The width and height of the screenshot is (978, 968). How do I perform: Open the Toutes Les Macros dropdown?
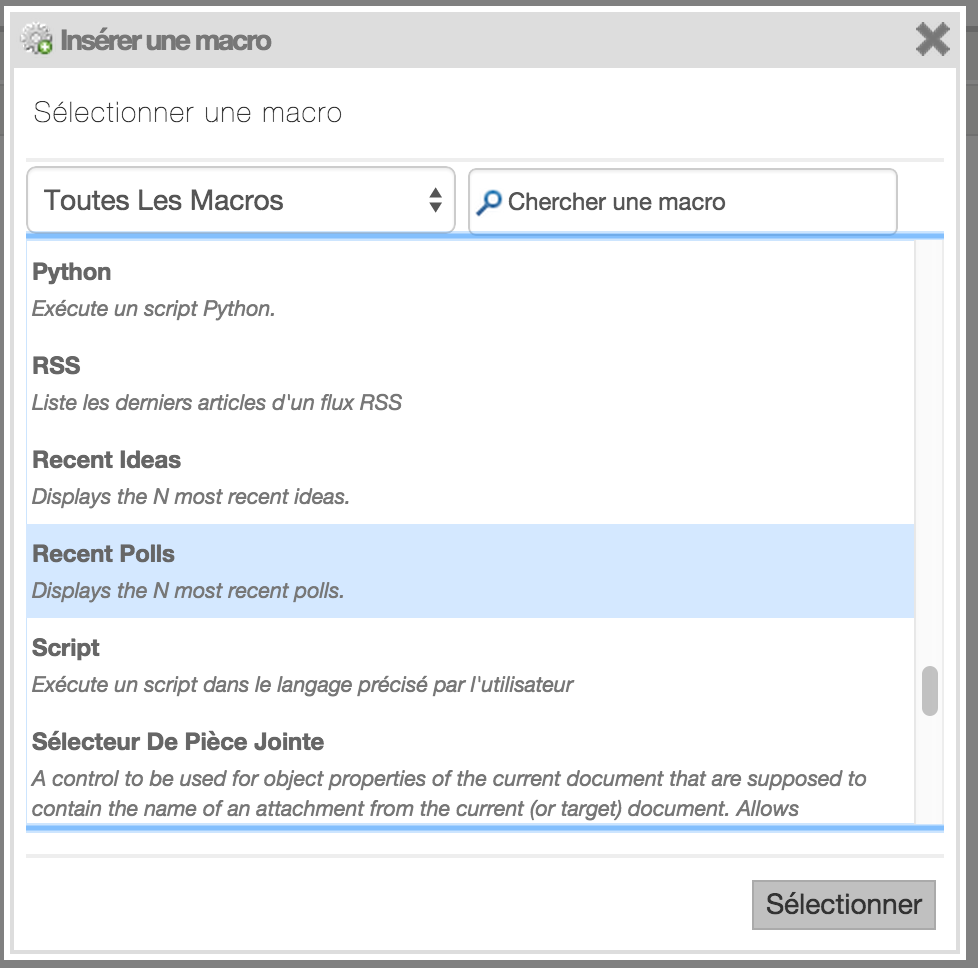241,200
